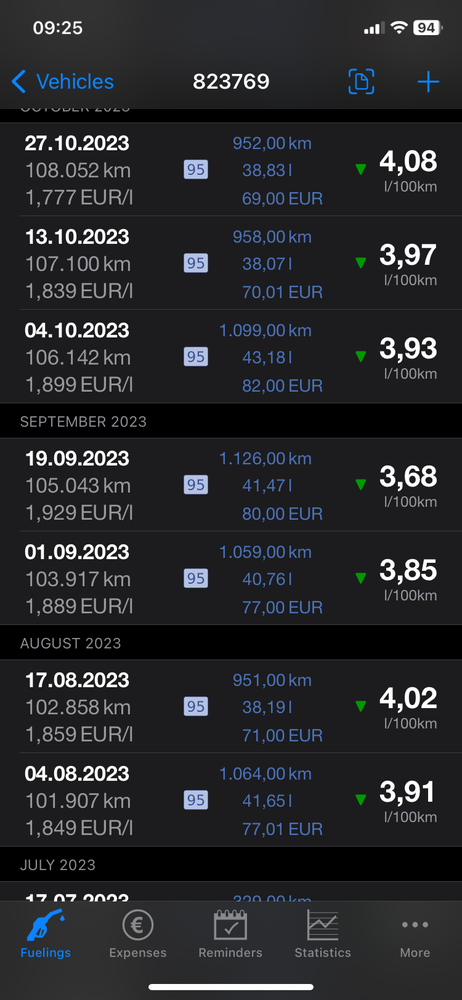Select the 01.09.2023 fueling record
This screenshot has height=1000, width=462.
click(x=231, y=578)
